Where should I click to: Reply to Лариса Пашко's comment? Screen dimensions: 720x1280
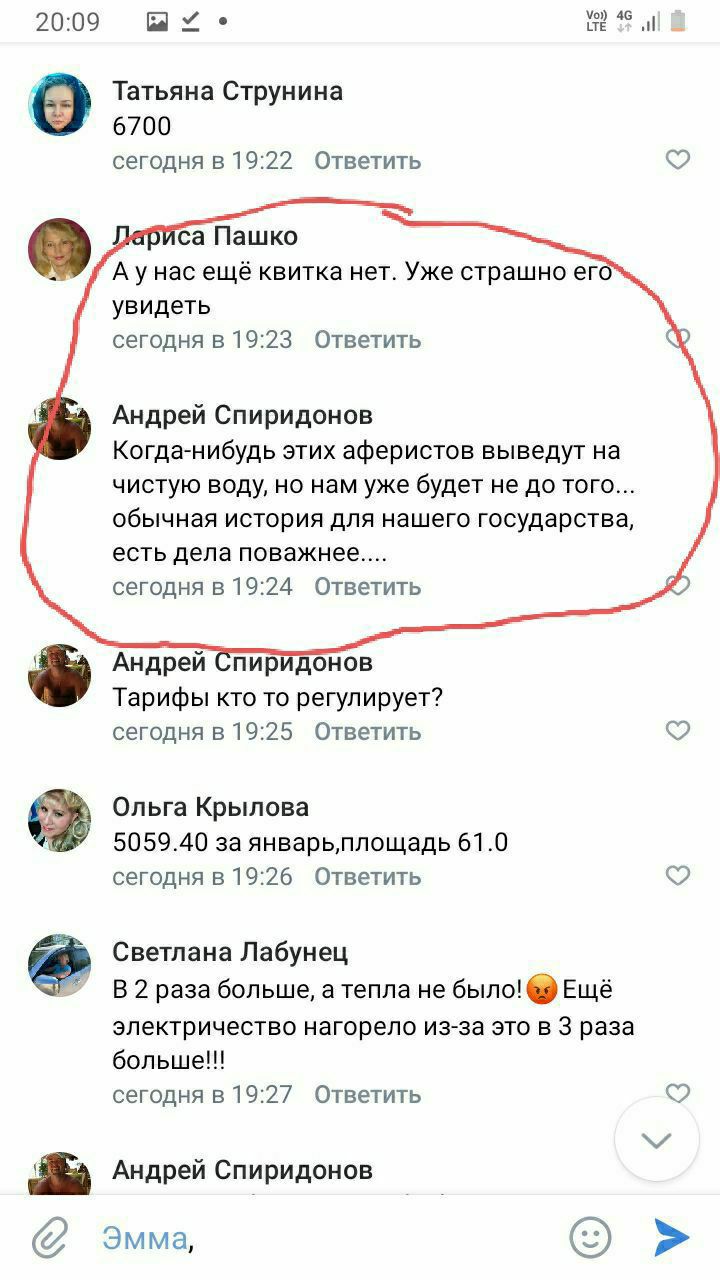coord(367,339)
